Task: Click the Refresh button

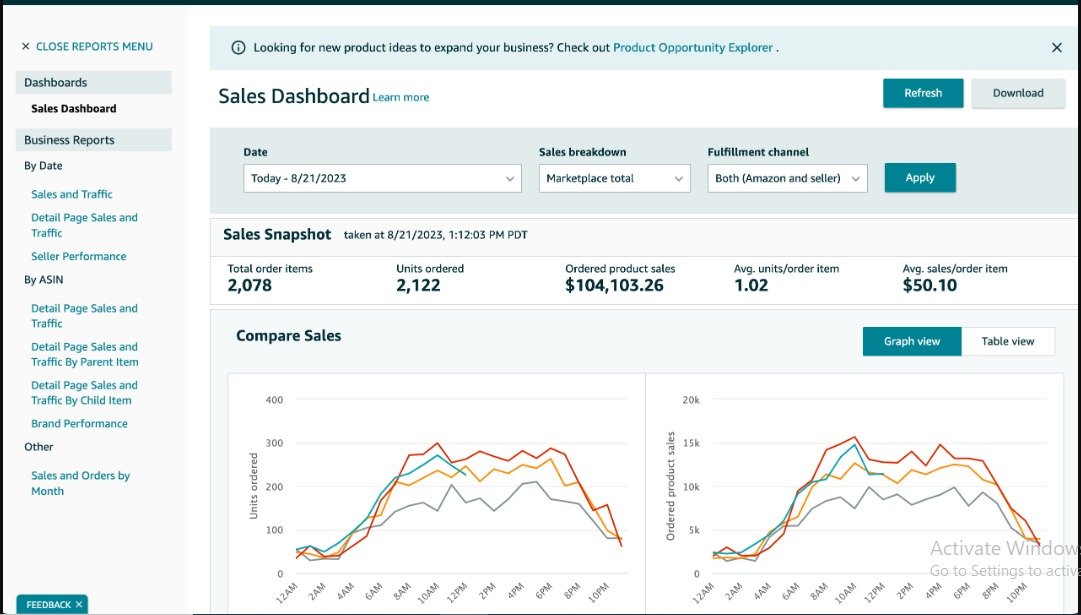Action: [923, 93]
